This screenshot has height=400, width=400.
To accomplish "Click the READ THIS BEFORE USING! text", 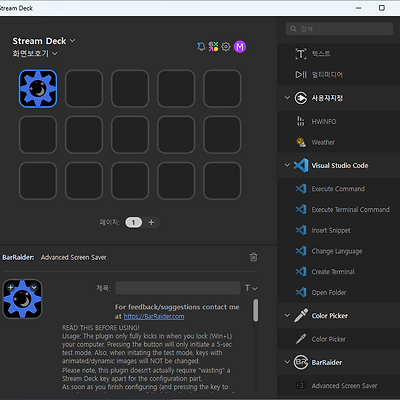I will point(101,328).
